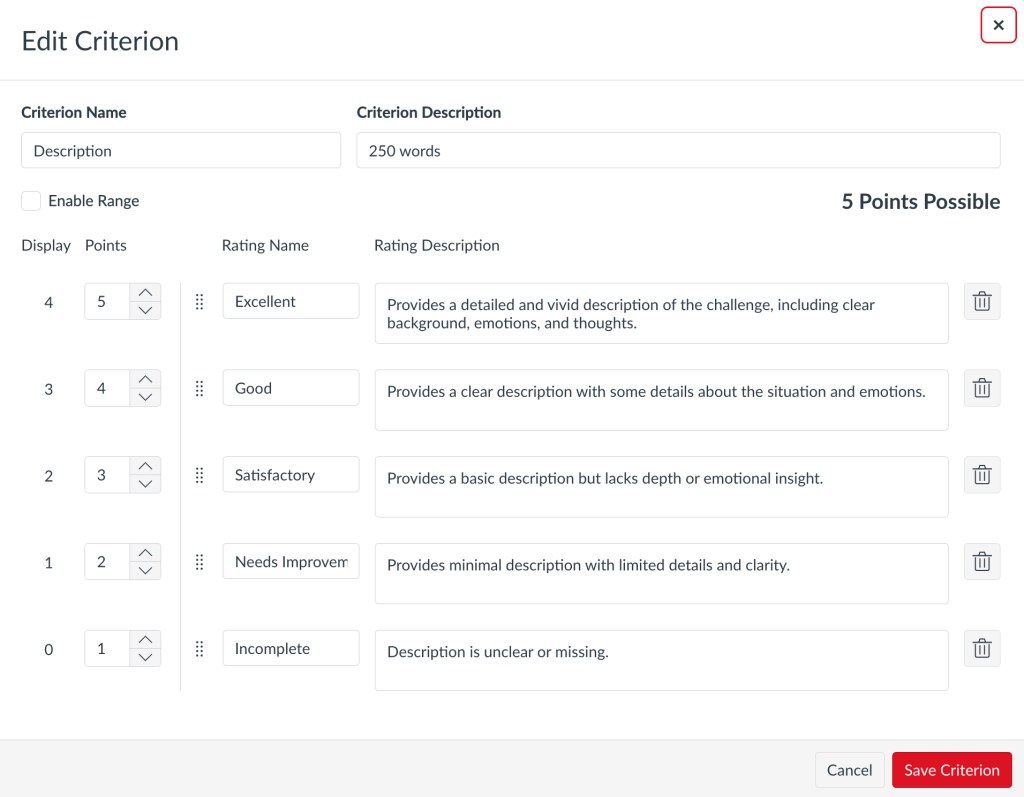Delete the Good rating row
The width and height of the screenshot is (1024, 797).
pos(981,389)
